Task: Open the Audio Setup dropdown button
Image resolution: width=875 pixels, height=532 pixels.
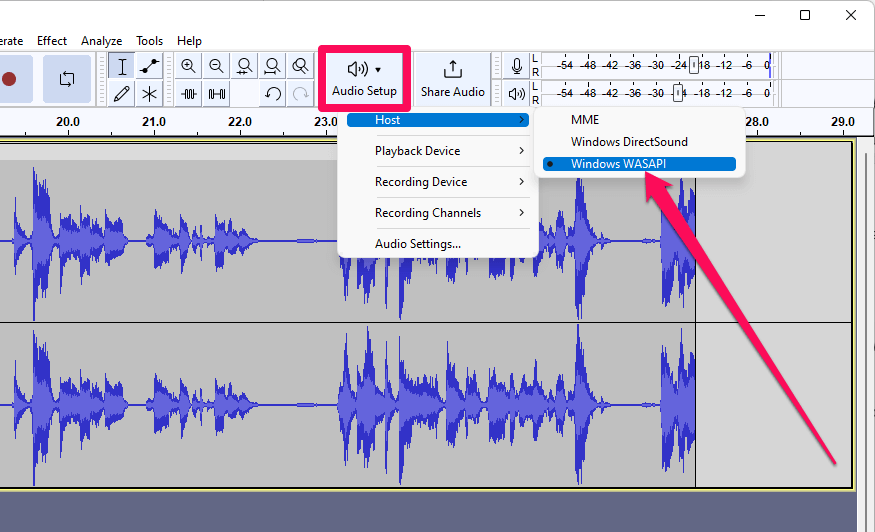Action: (364, 79)
